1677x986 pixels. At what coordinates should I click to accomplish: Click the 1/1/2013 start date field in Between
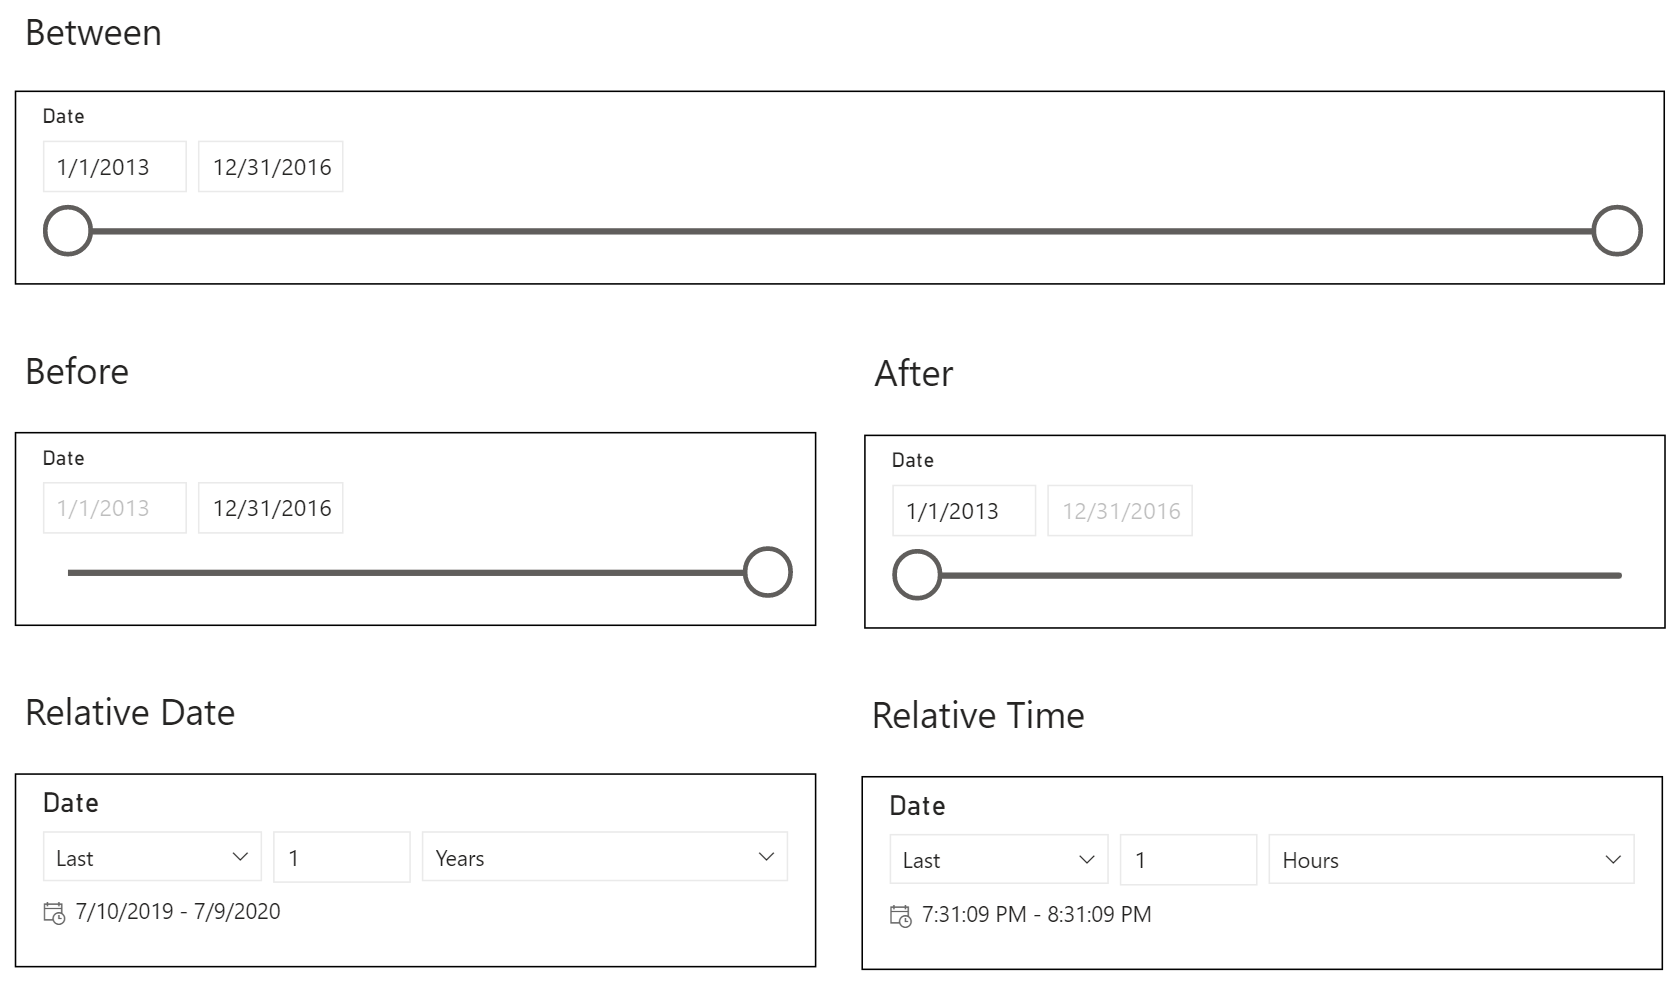coord(114,166)
